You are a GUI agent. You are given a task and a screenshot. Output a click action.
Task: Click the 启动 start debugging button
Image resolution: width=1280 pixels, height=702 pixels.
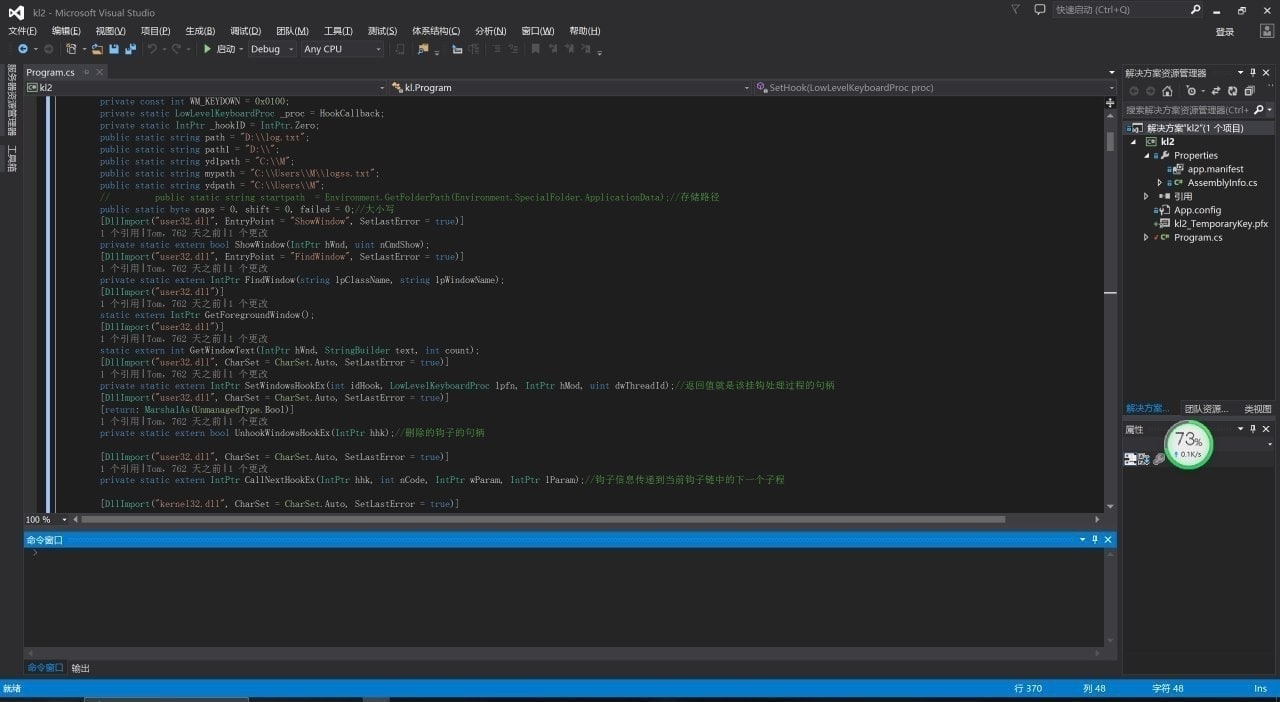click(220, 49)
